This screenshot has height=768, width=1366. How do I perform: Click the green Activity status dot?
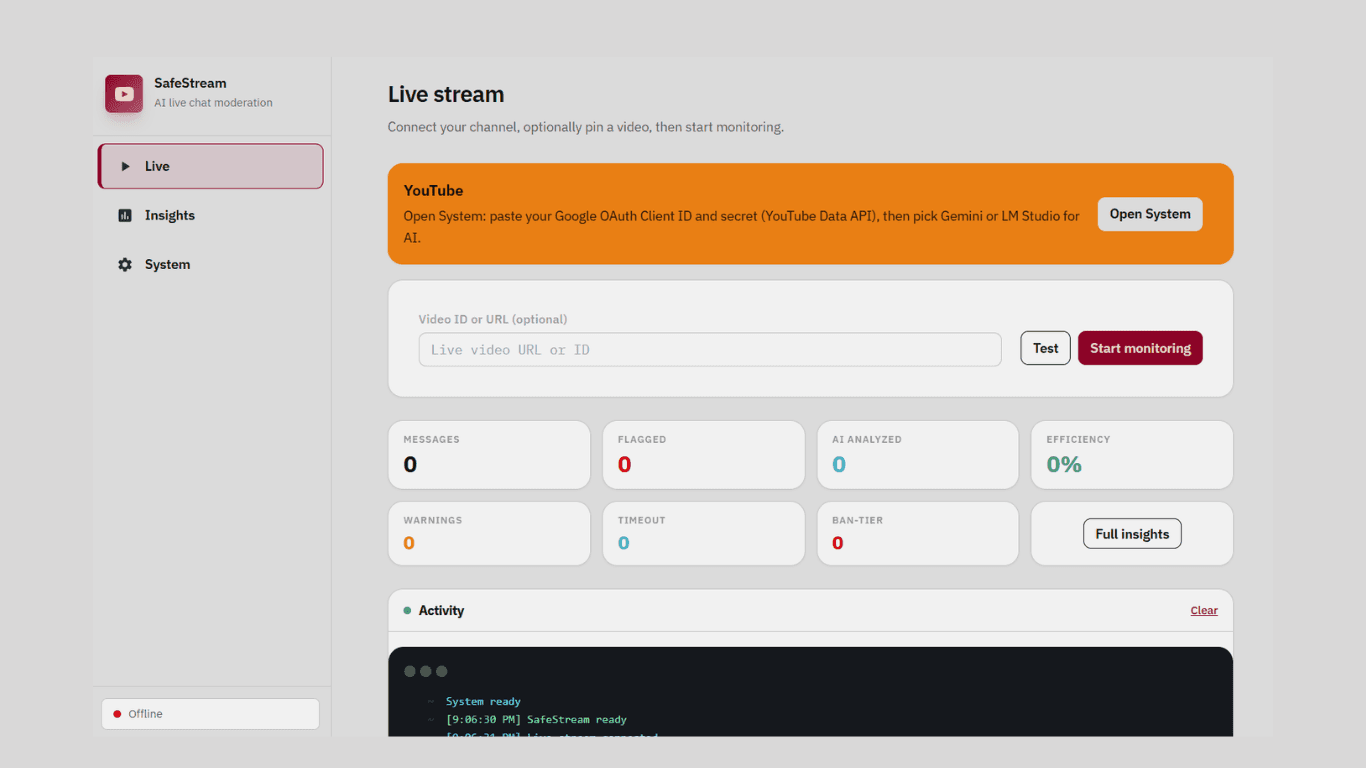coord(407,610)
